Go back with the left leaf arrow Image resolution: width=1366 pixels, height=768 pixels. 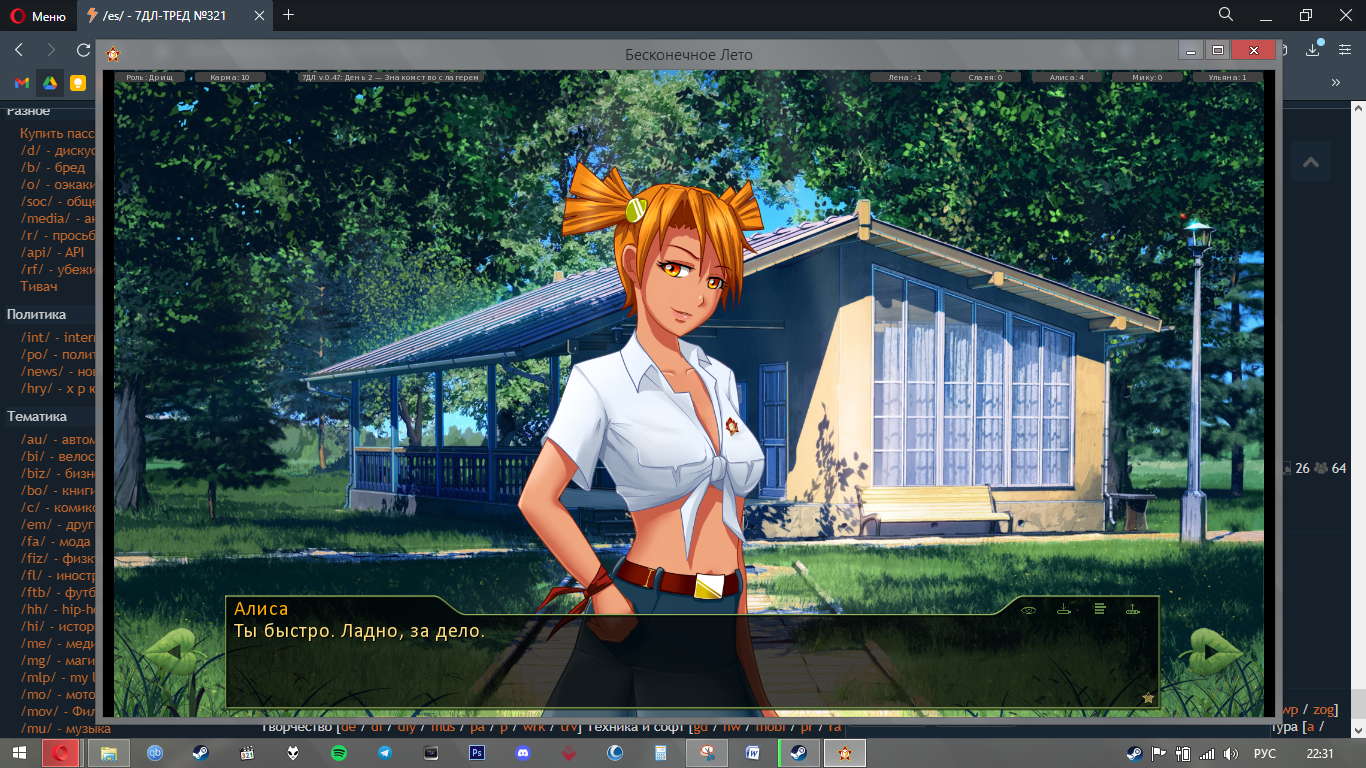click(x=172, y=652)
